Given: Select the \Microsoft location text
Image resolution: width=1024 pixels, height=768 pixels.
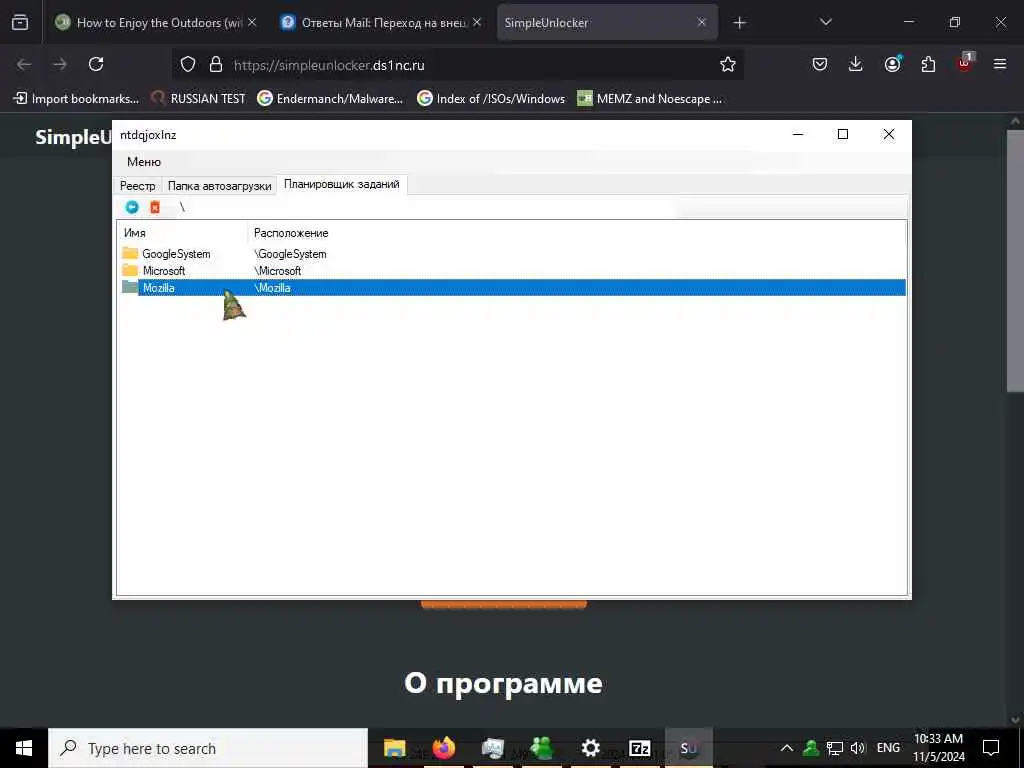Looking at the screenshot, I should click(x=278, y=271).
